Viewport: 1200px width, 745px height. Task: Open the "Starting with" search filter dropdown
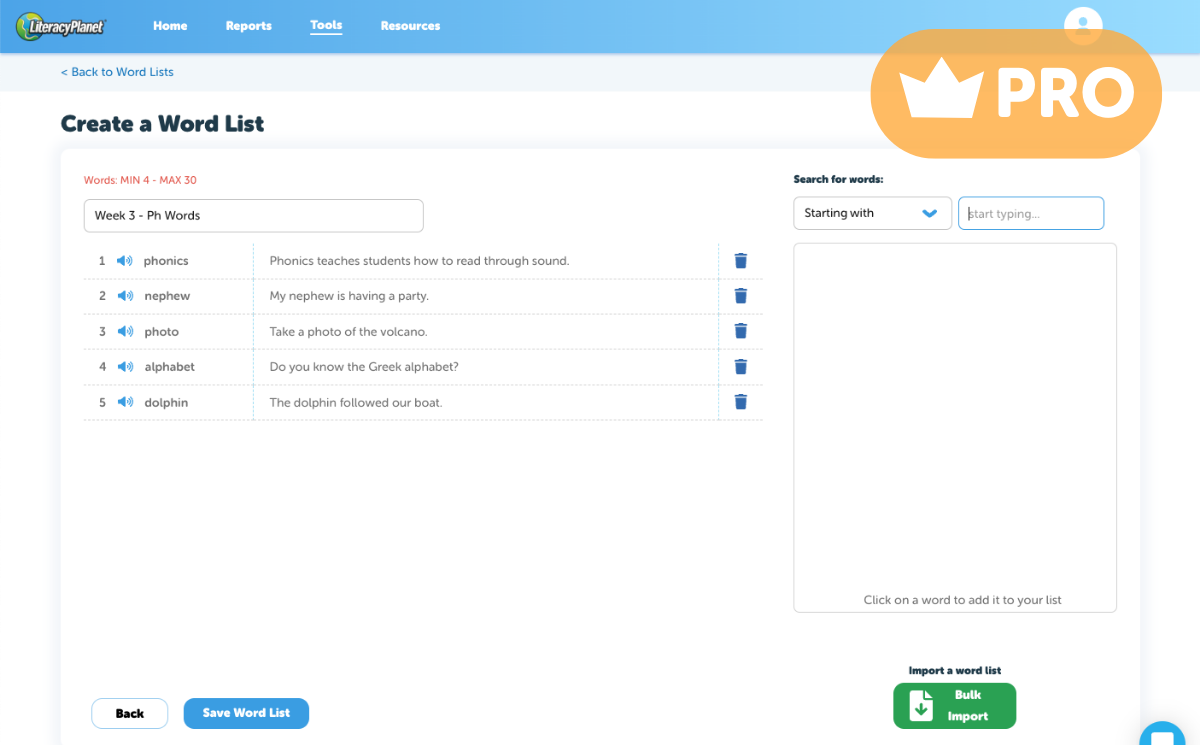pos(871,213)
